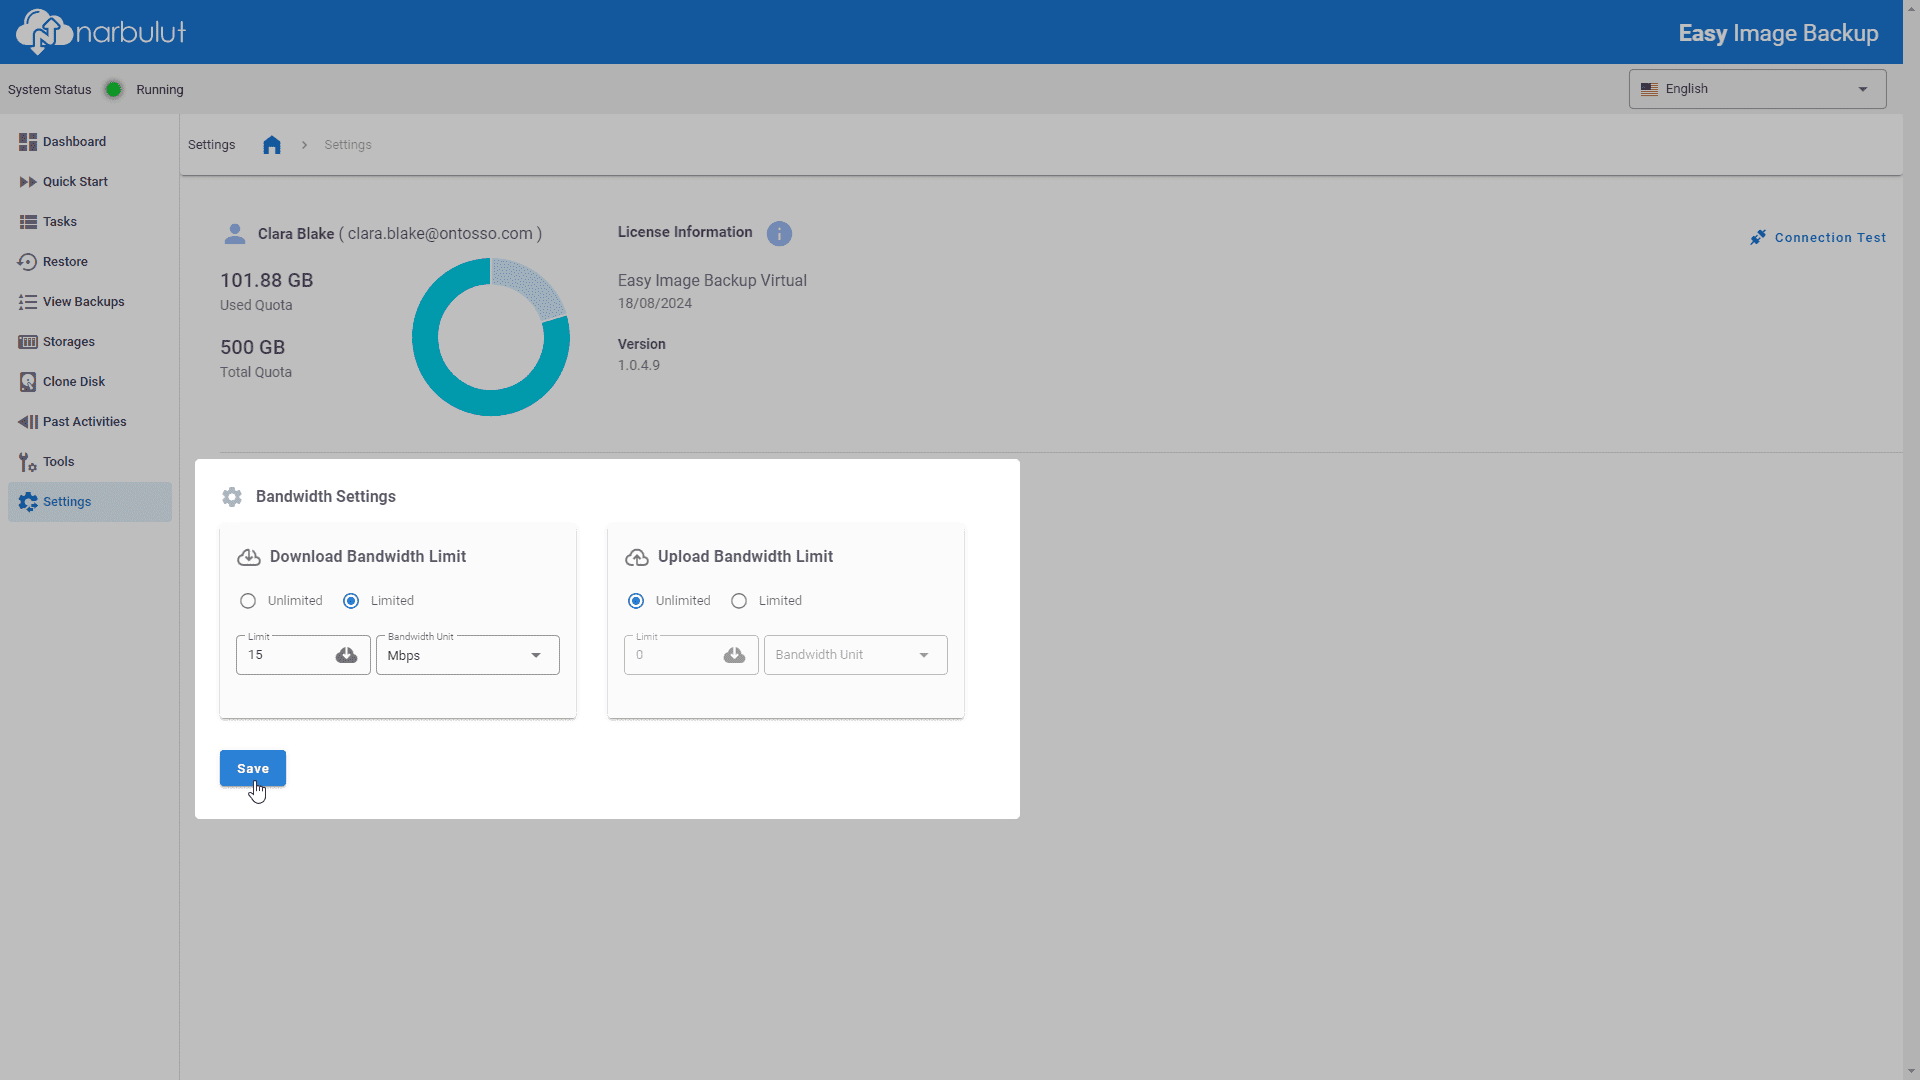Click the Bandwidth Settings gear icon
The width and height of the screenshot is (1920, 1080).
pos(232,497)
